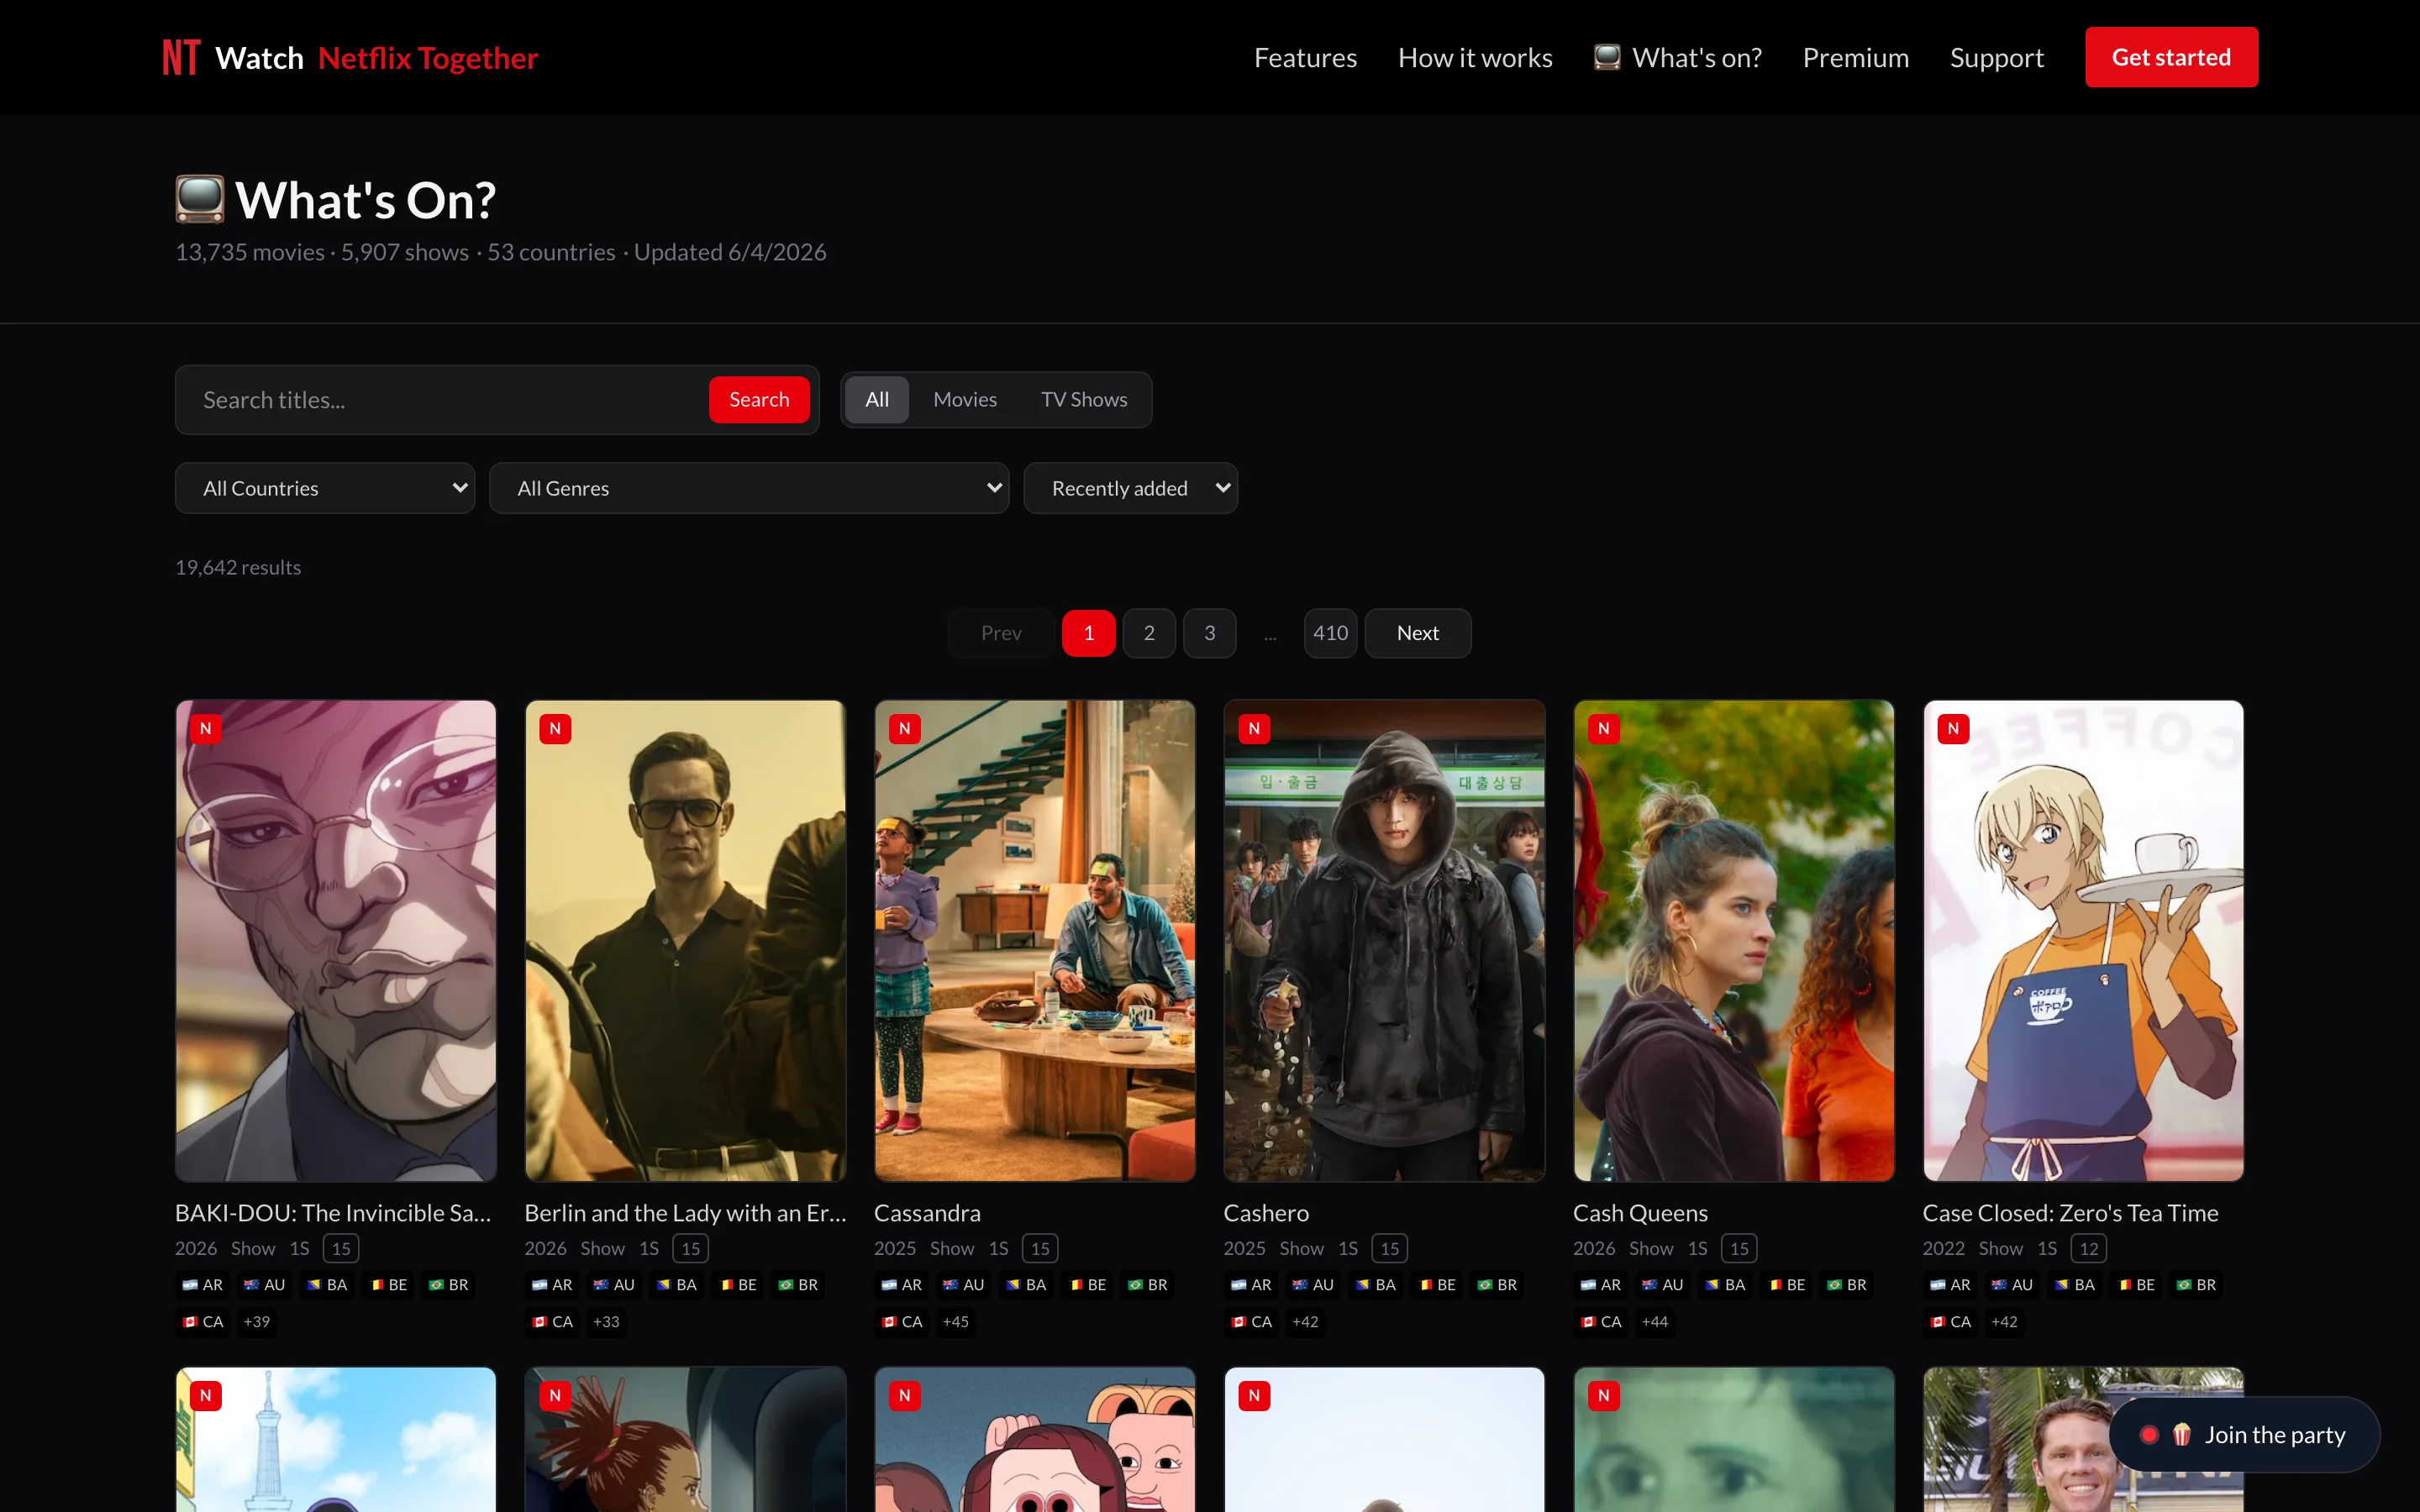Click the BE flag chip under Cashero
The width and height of the screenshot is (2420, 1512).
coord(1437,1285)
